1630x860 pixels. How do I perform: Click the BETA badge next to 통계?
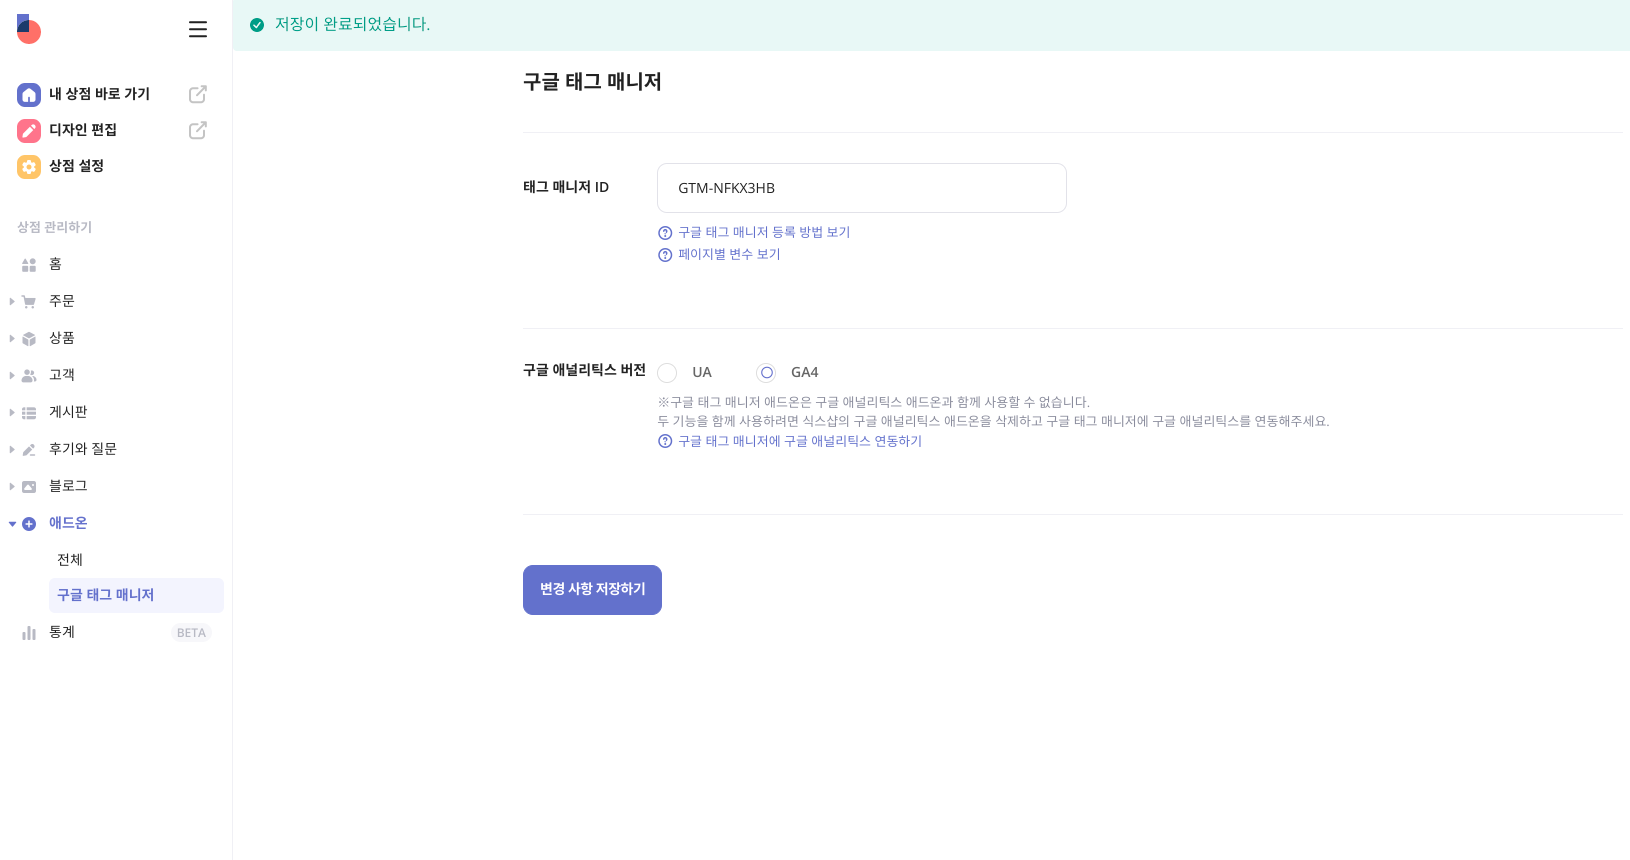191,633
